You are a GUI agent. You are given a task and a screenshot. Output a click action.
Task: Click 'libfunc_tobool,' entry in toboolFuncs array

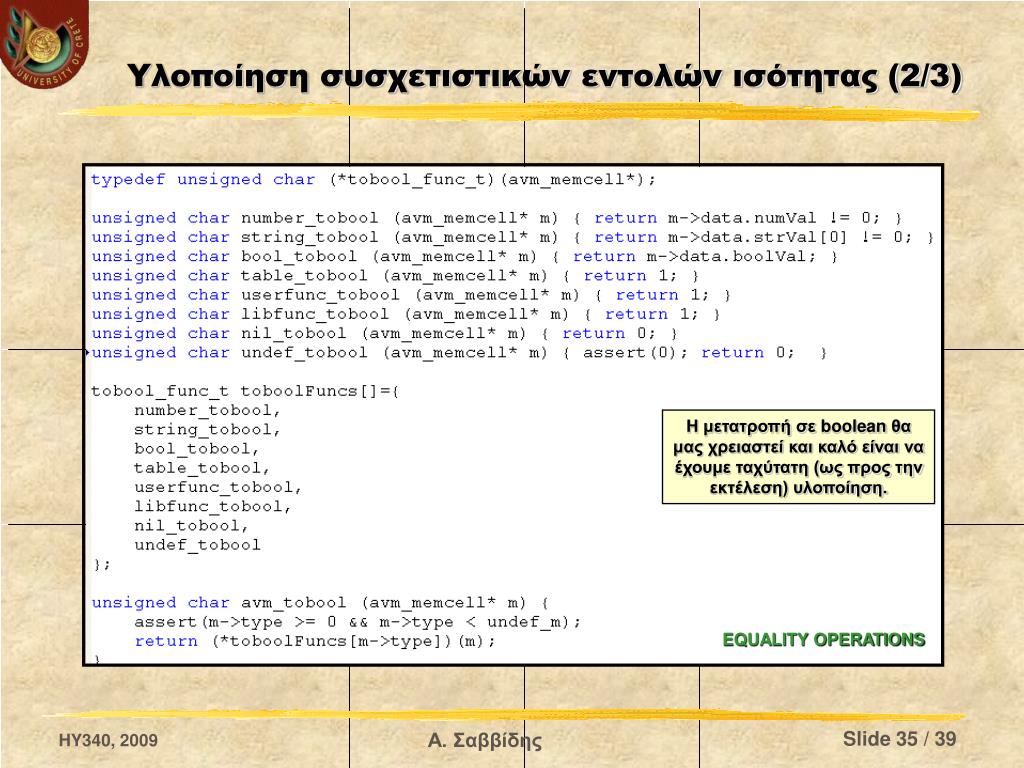coord(213,507)
